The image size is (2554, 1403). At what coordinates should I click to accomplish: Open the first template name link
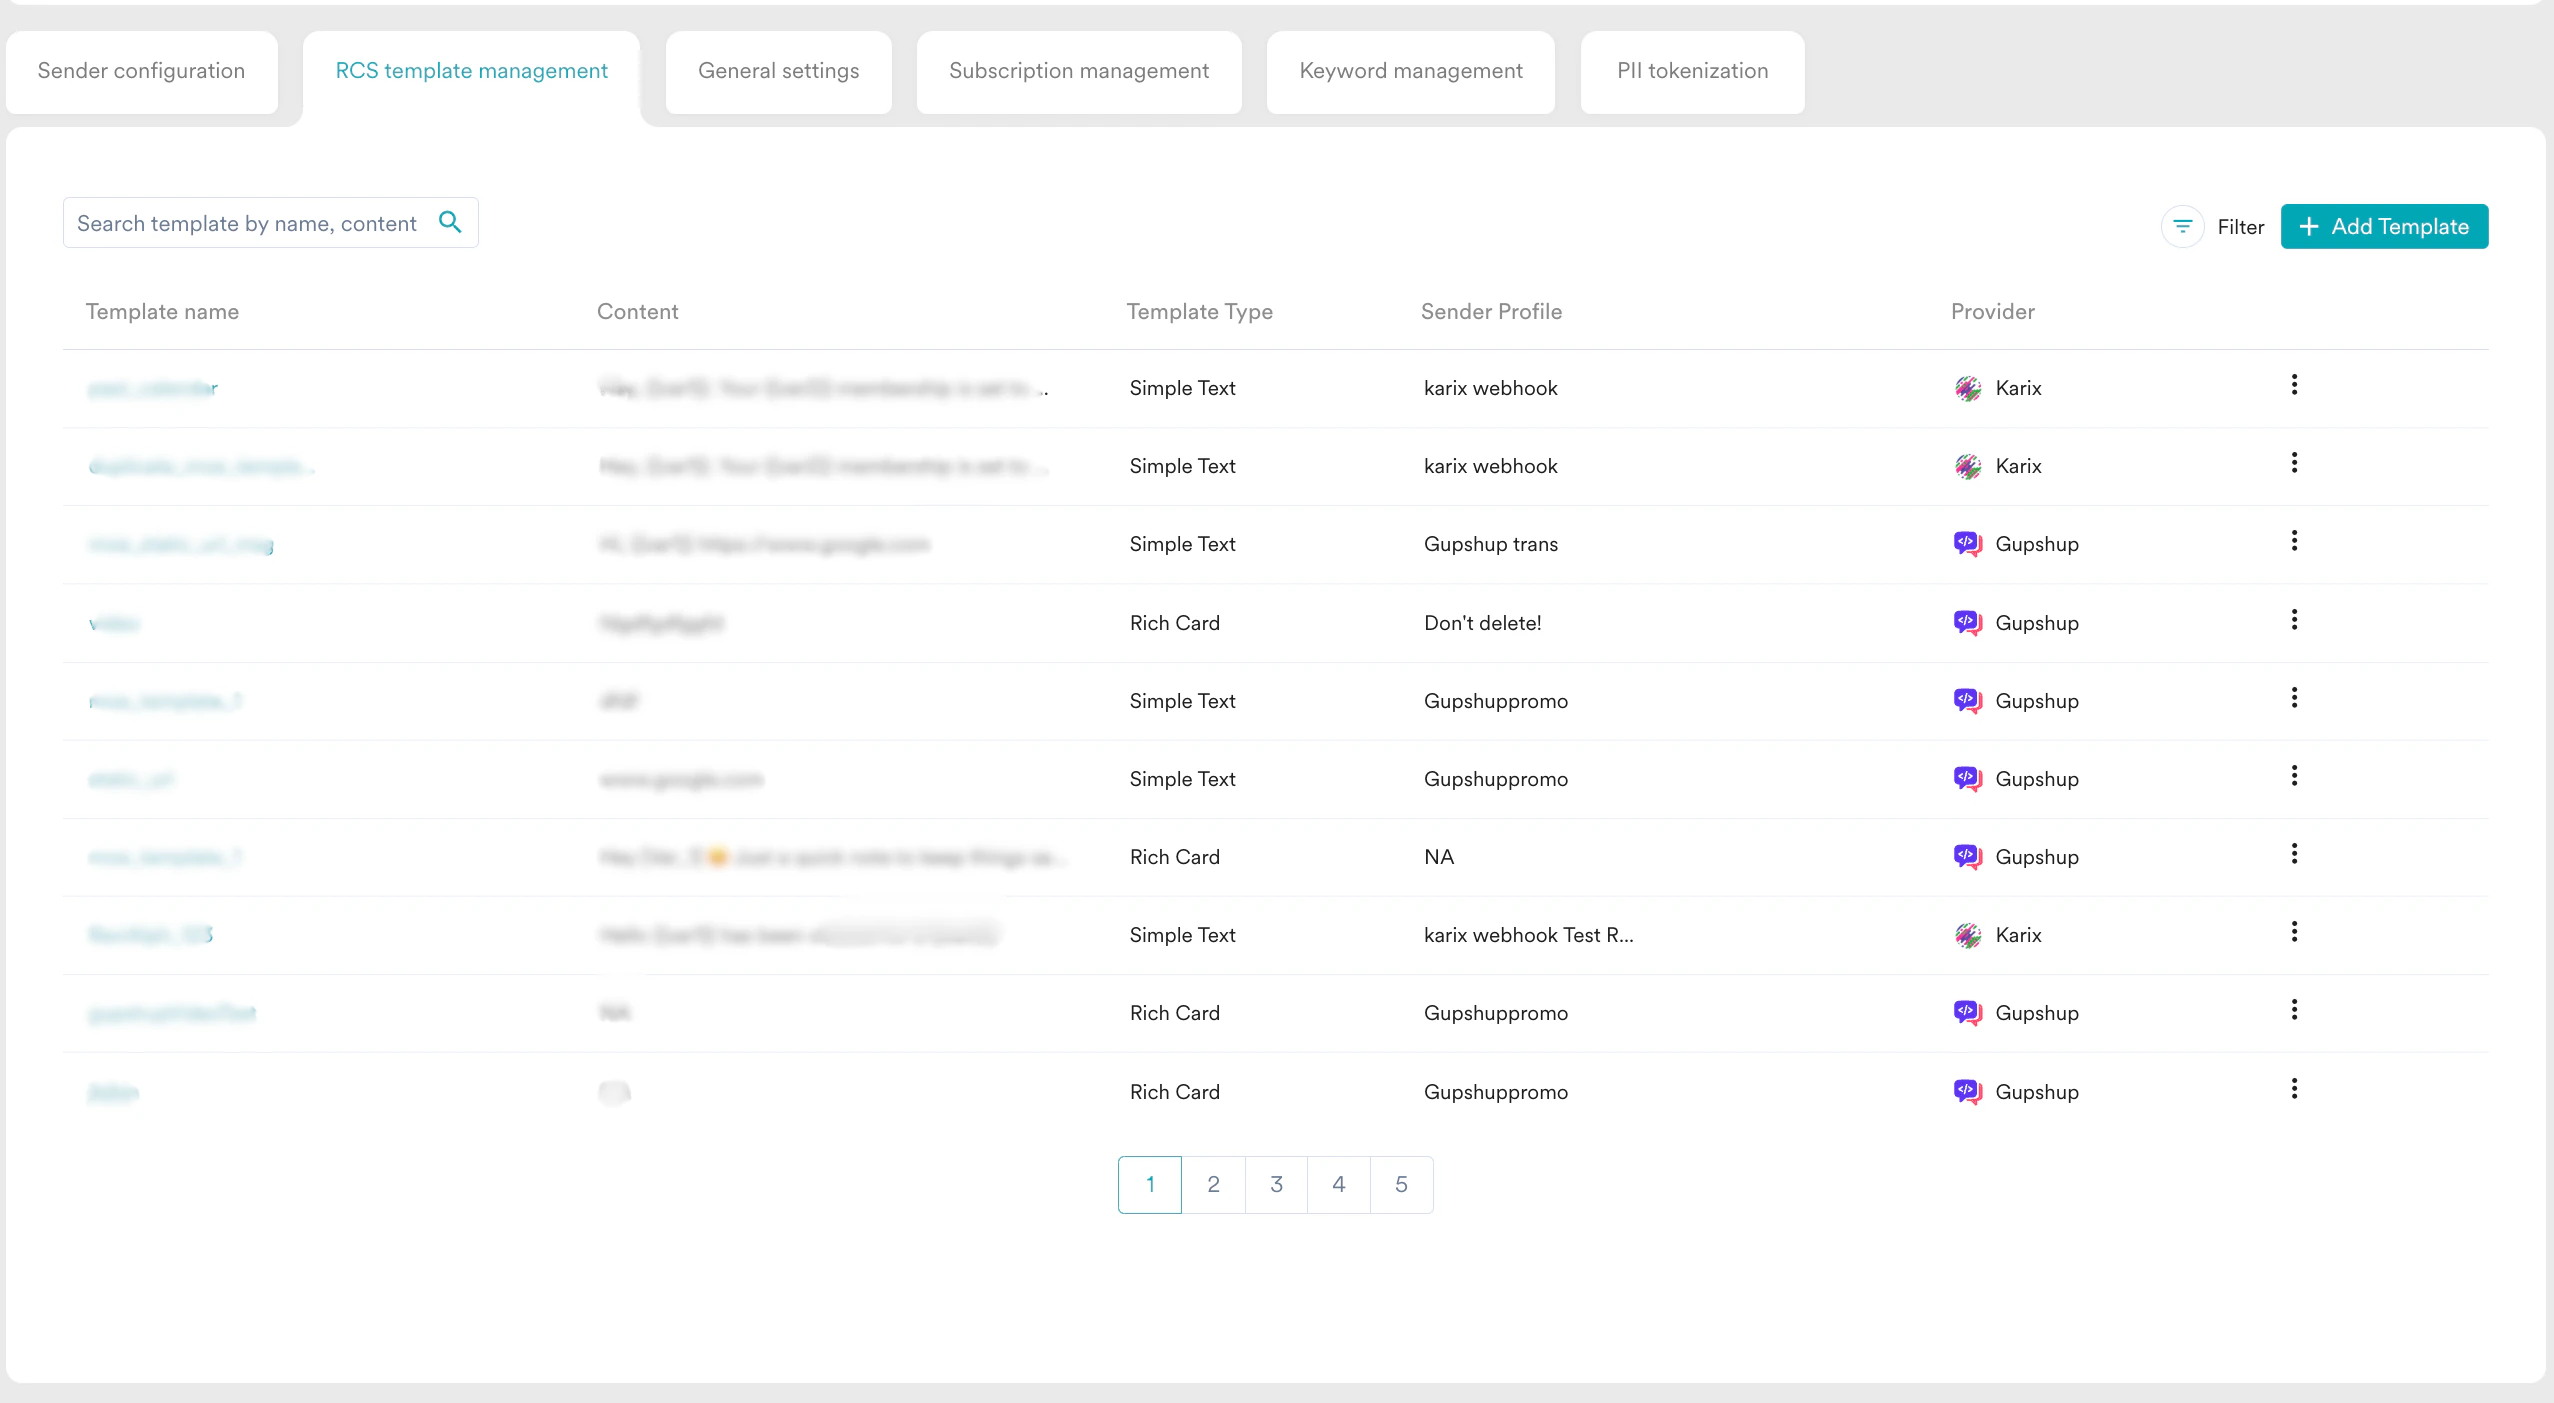click(x=153, y=389)
